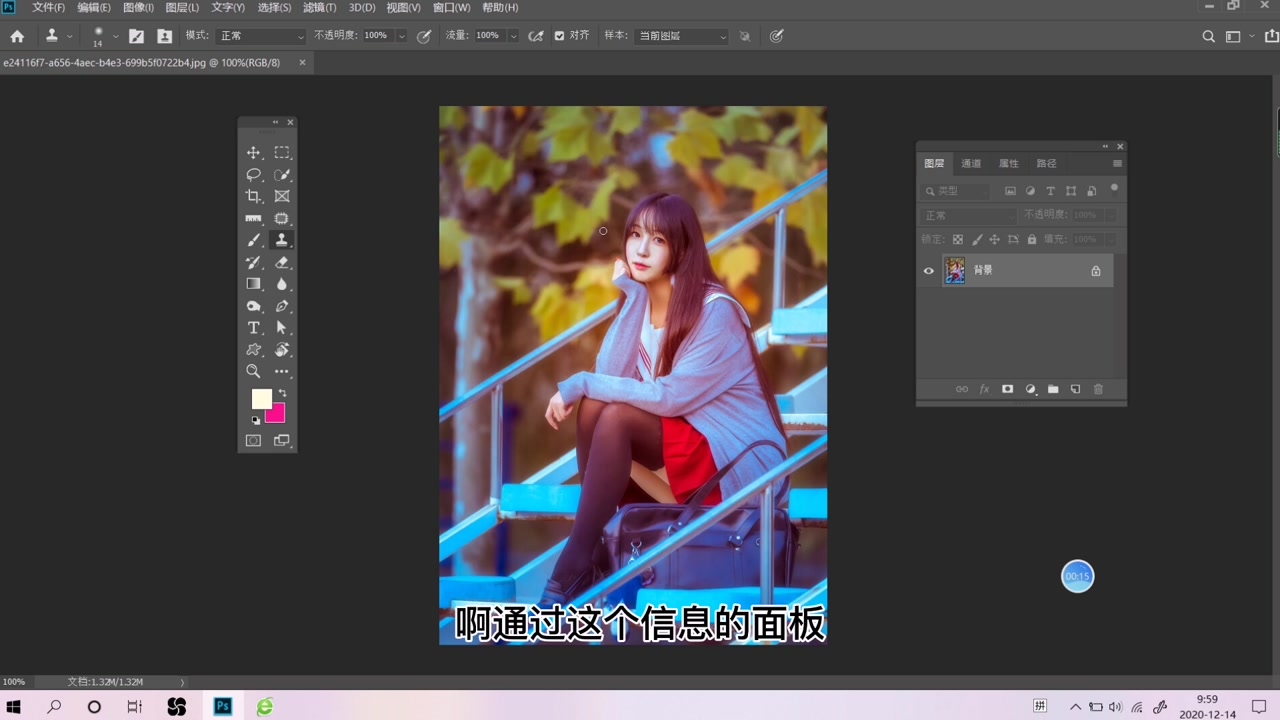The height and width of the screenshot is (720, 1280).
Task: Toggle the 对齐 aligned checkbox
Action: pyautogui.click(x=559, y=36)
